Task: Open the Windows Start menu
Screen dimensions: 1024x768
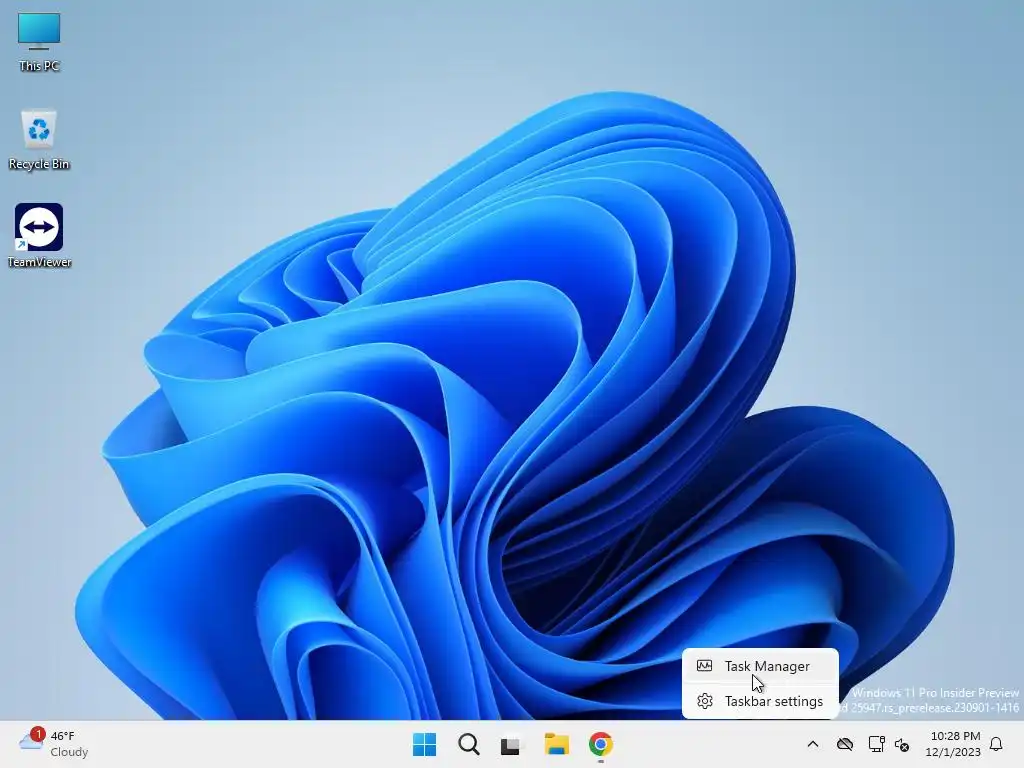Action: pyautogui.click(x=424, y=744)
